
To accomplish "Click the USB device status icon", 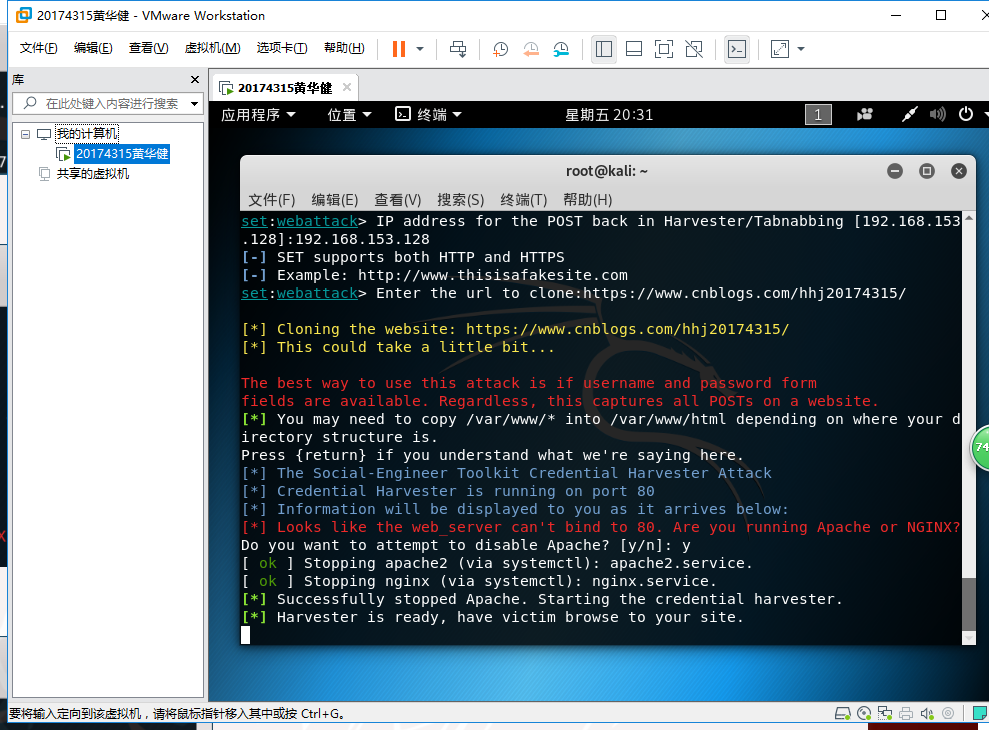I will tap(947, 714).
